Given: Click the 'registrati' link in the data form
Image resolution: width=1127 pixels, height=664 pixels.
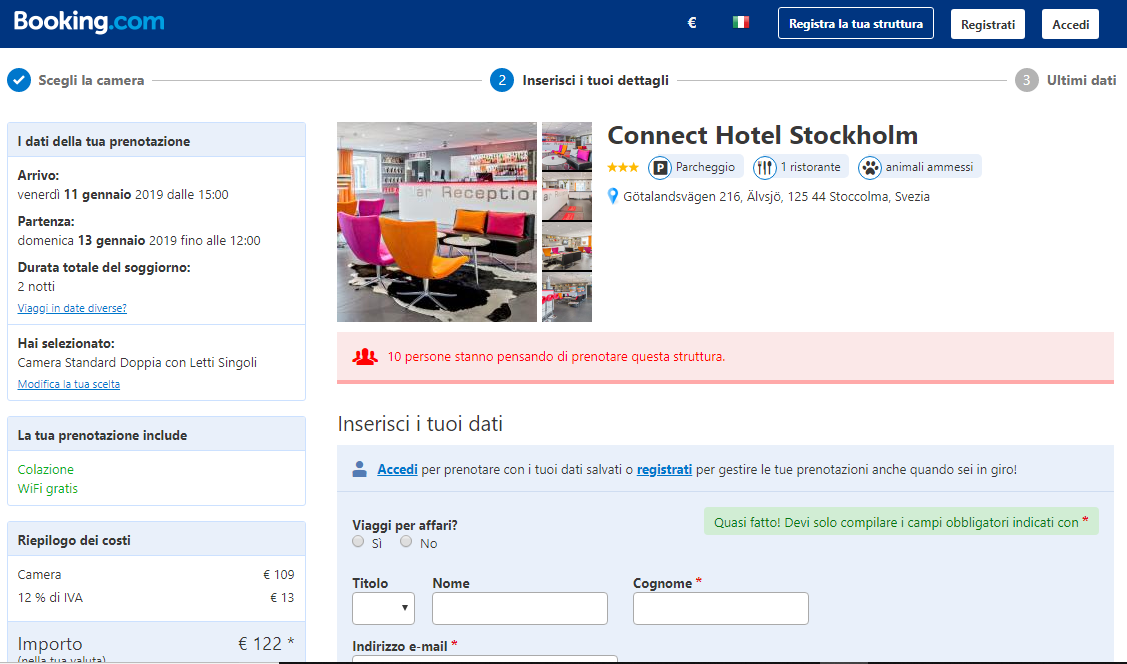Looking at the screenshot, I should click(x=664, y=469).
